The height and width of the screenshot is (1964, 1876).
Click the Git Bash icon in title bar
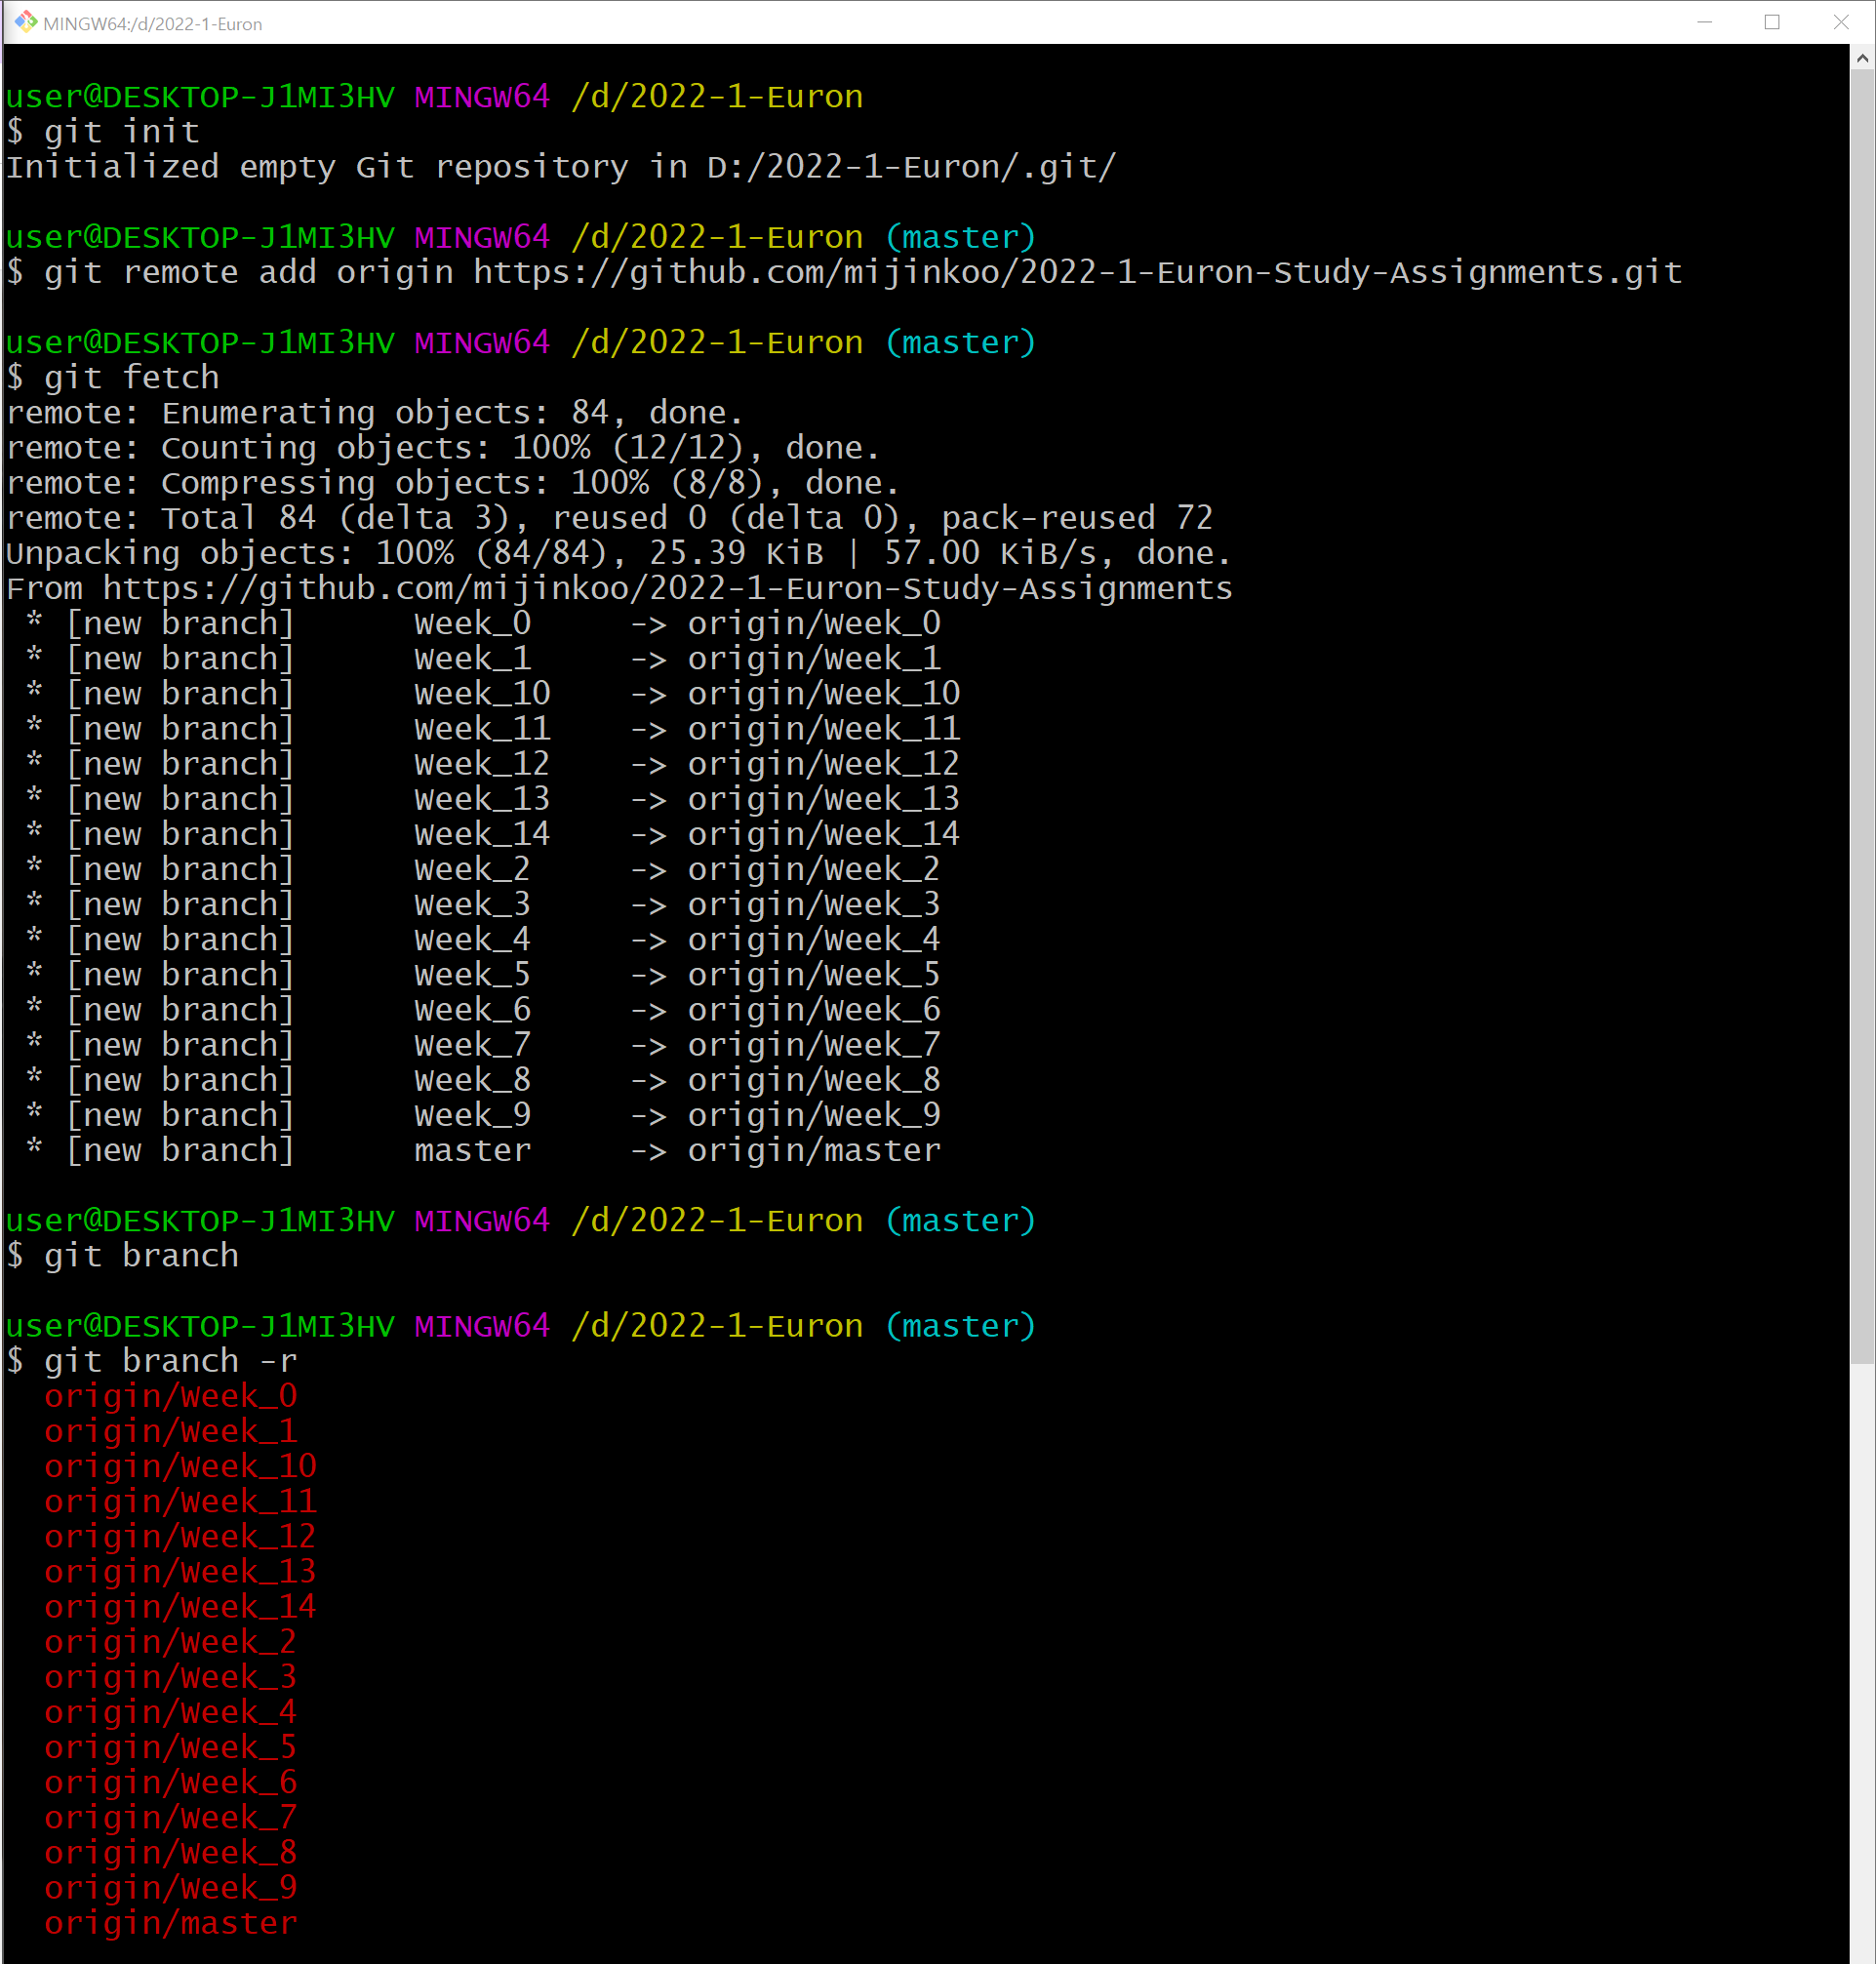tap(24, 22)
